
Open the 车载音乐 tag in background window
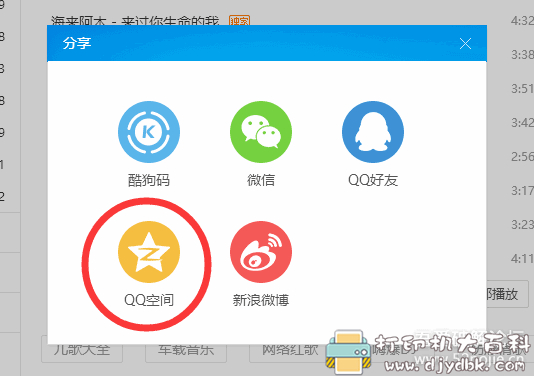click(186, 350)
